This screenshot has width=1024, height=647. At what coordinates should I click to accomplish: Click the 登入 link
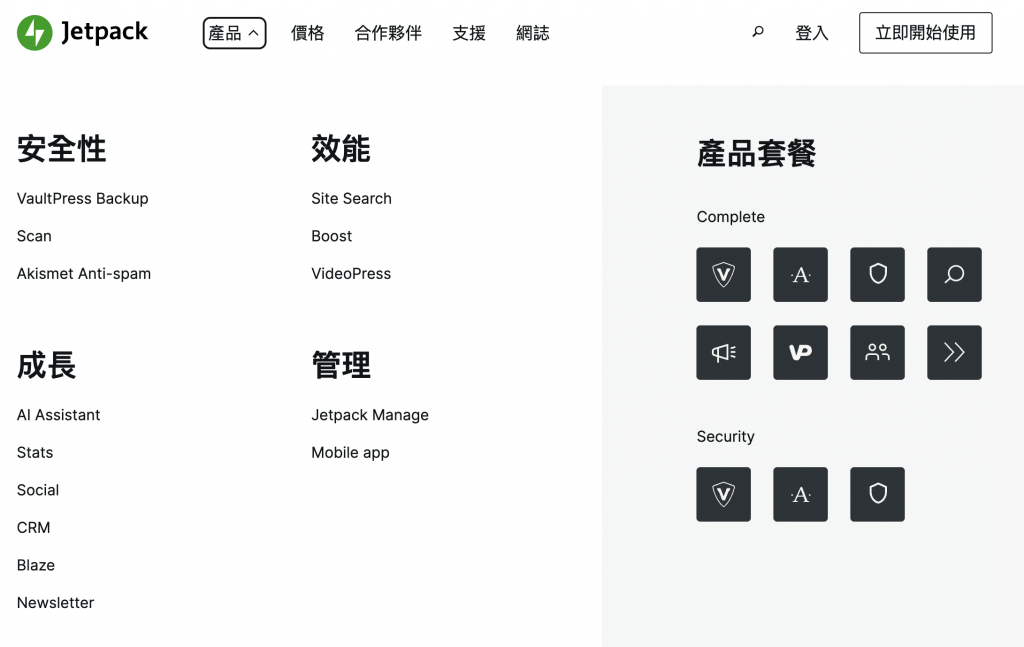(812, 33)
